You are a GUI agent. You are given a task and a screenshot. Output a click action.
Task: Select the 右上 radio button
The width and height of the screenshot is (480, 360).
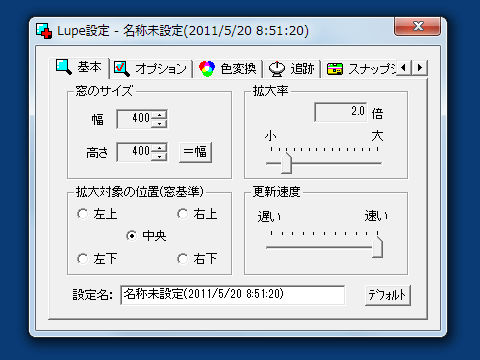coord(183,214)
